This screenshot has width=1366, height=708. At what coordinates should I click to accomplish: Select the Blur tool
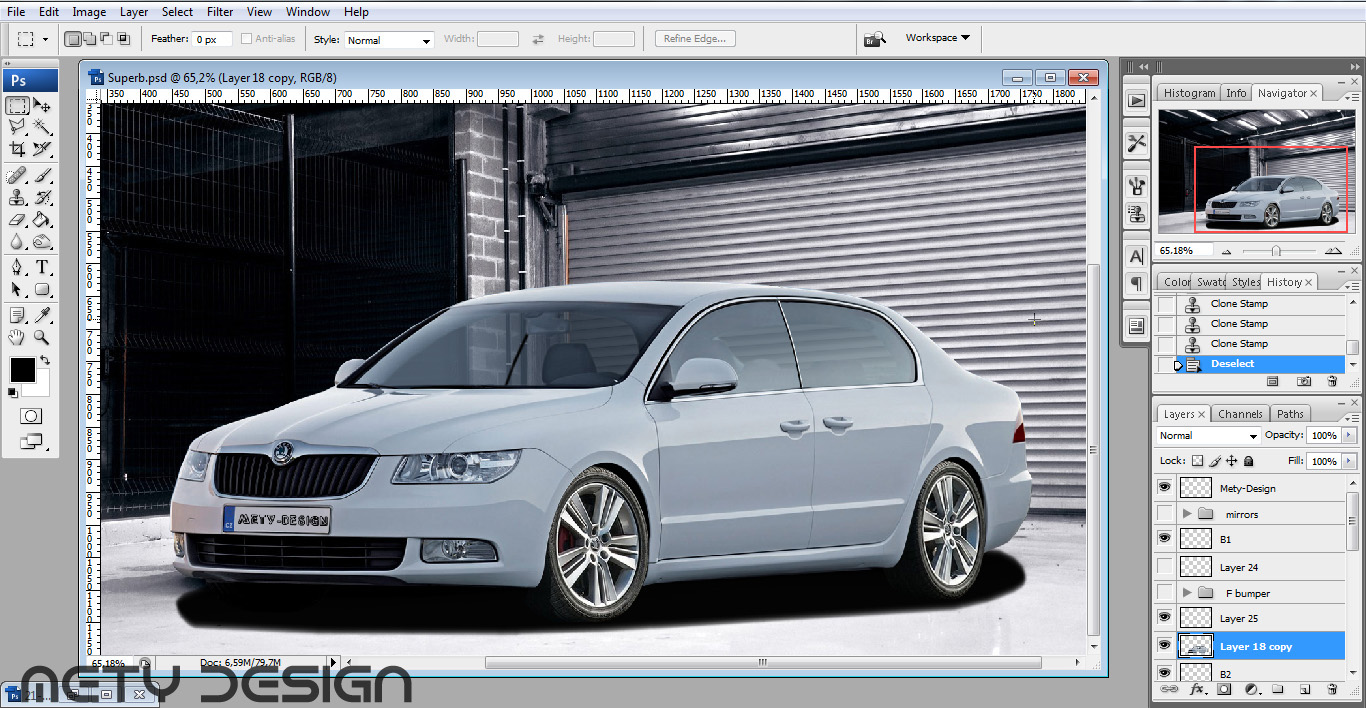[17, 241]
